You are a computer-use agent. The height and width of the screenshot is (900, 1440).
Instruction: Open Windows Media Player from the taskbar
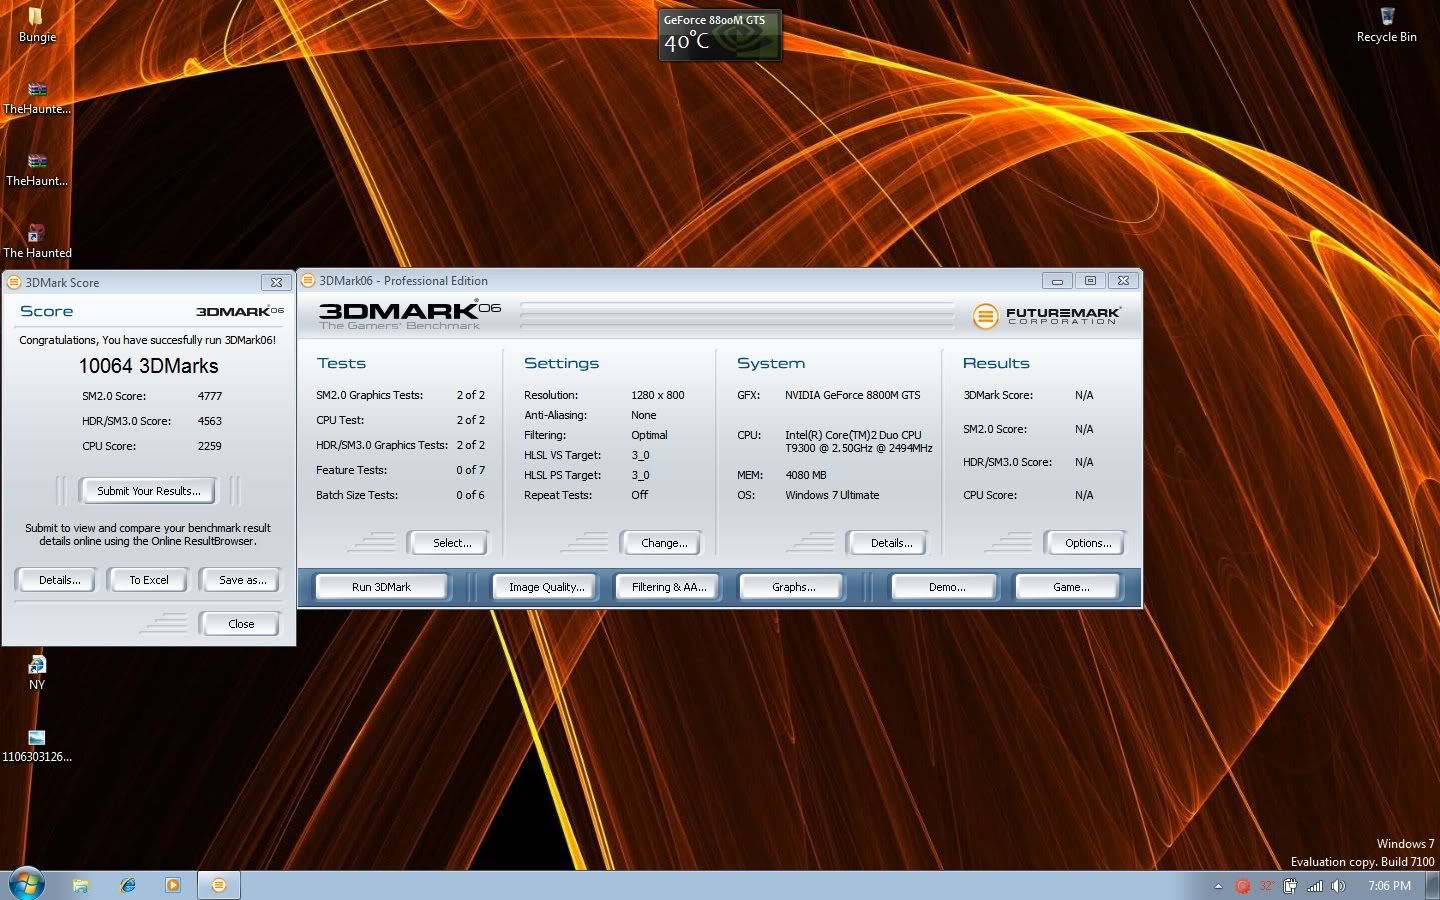pos(173,885)
